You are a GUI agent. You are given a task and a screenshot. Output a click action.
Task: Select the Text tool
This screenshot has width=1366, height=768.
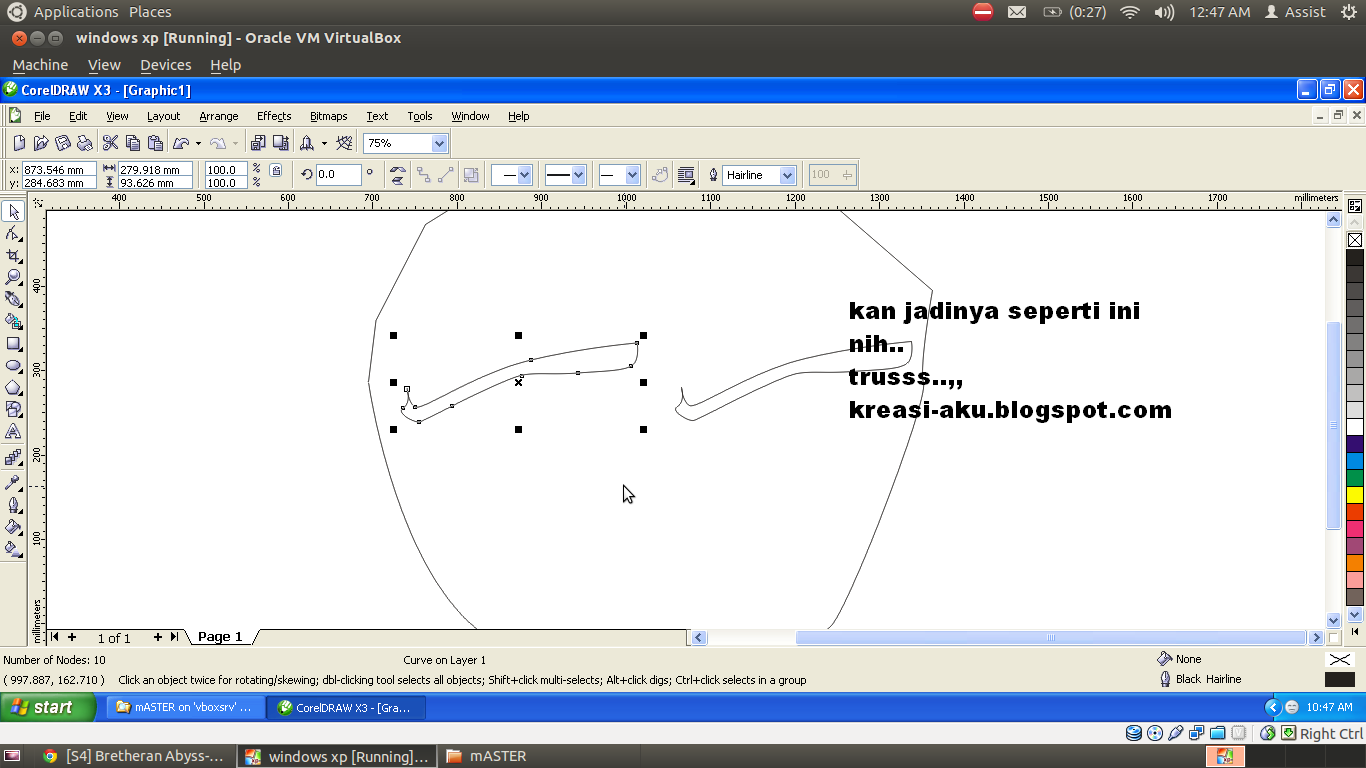tap(13, 431)
